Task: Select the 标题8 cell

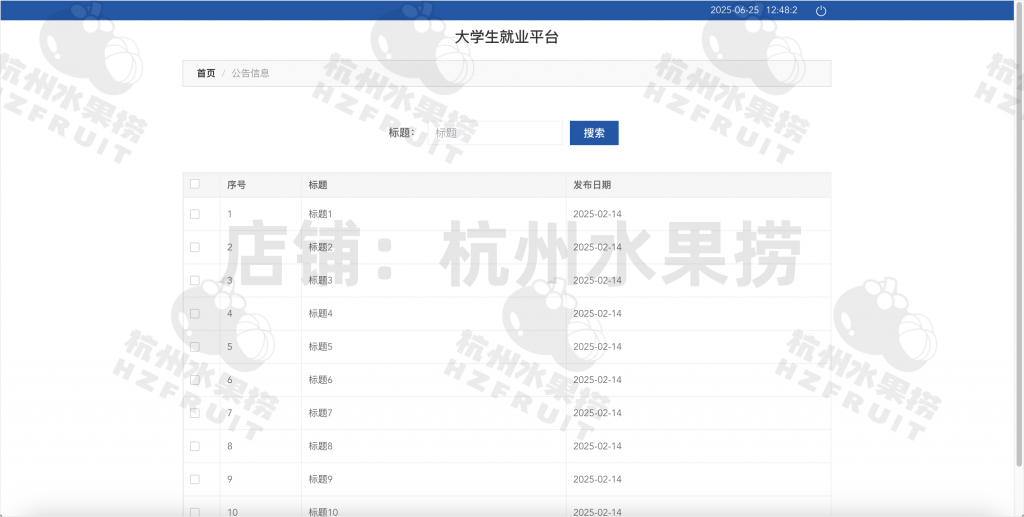Action: tap(434, 446)
